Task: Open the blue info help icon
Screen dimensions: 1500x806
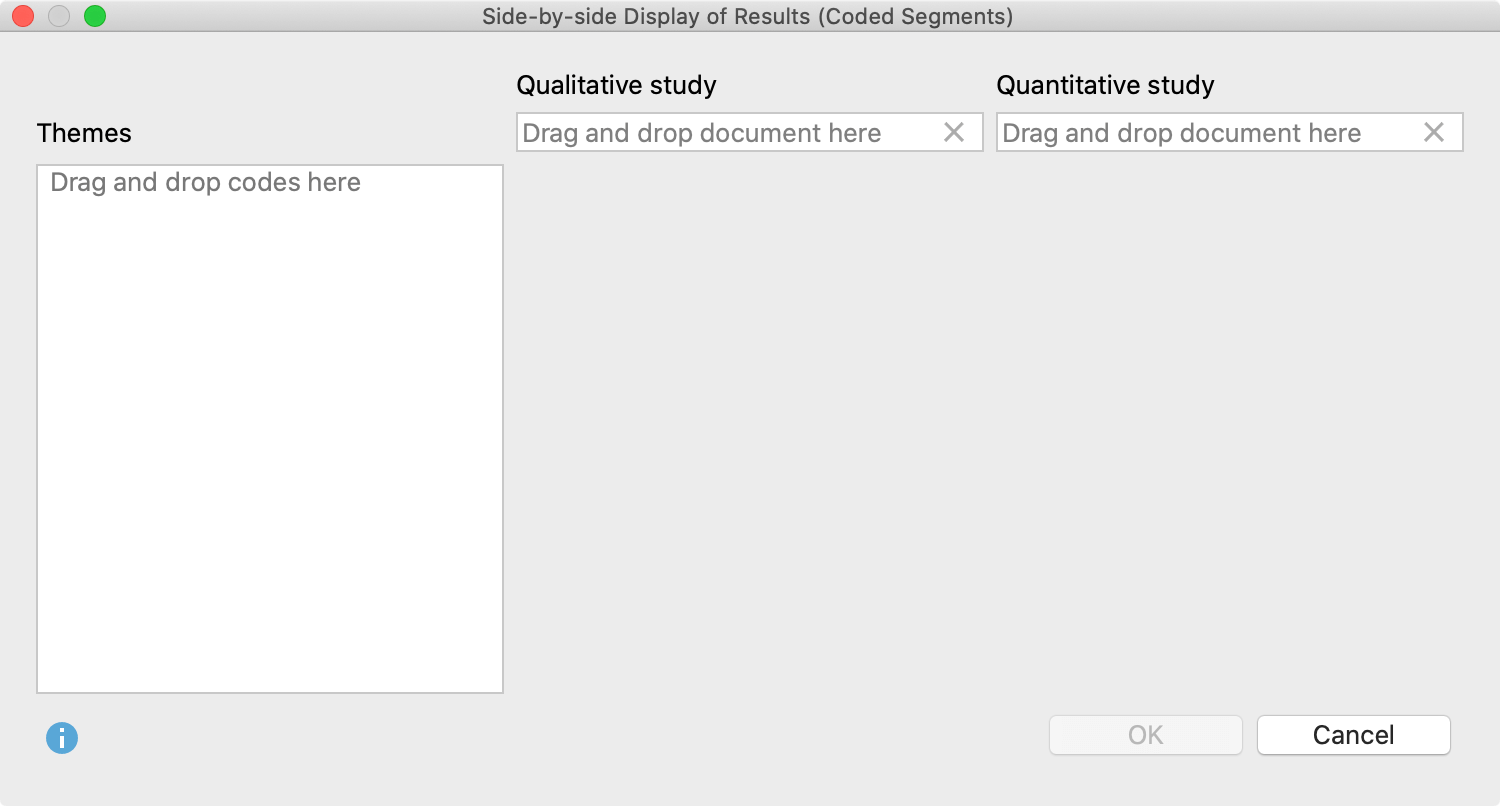Action: tap(62, 738)
